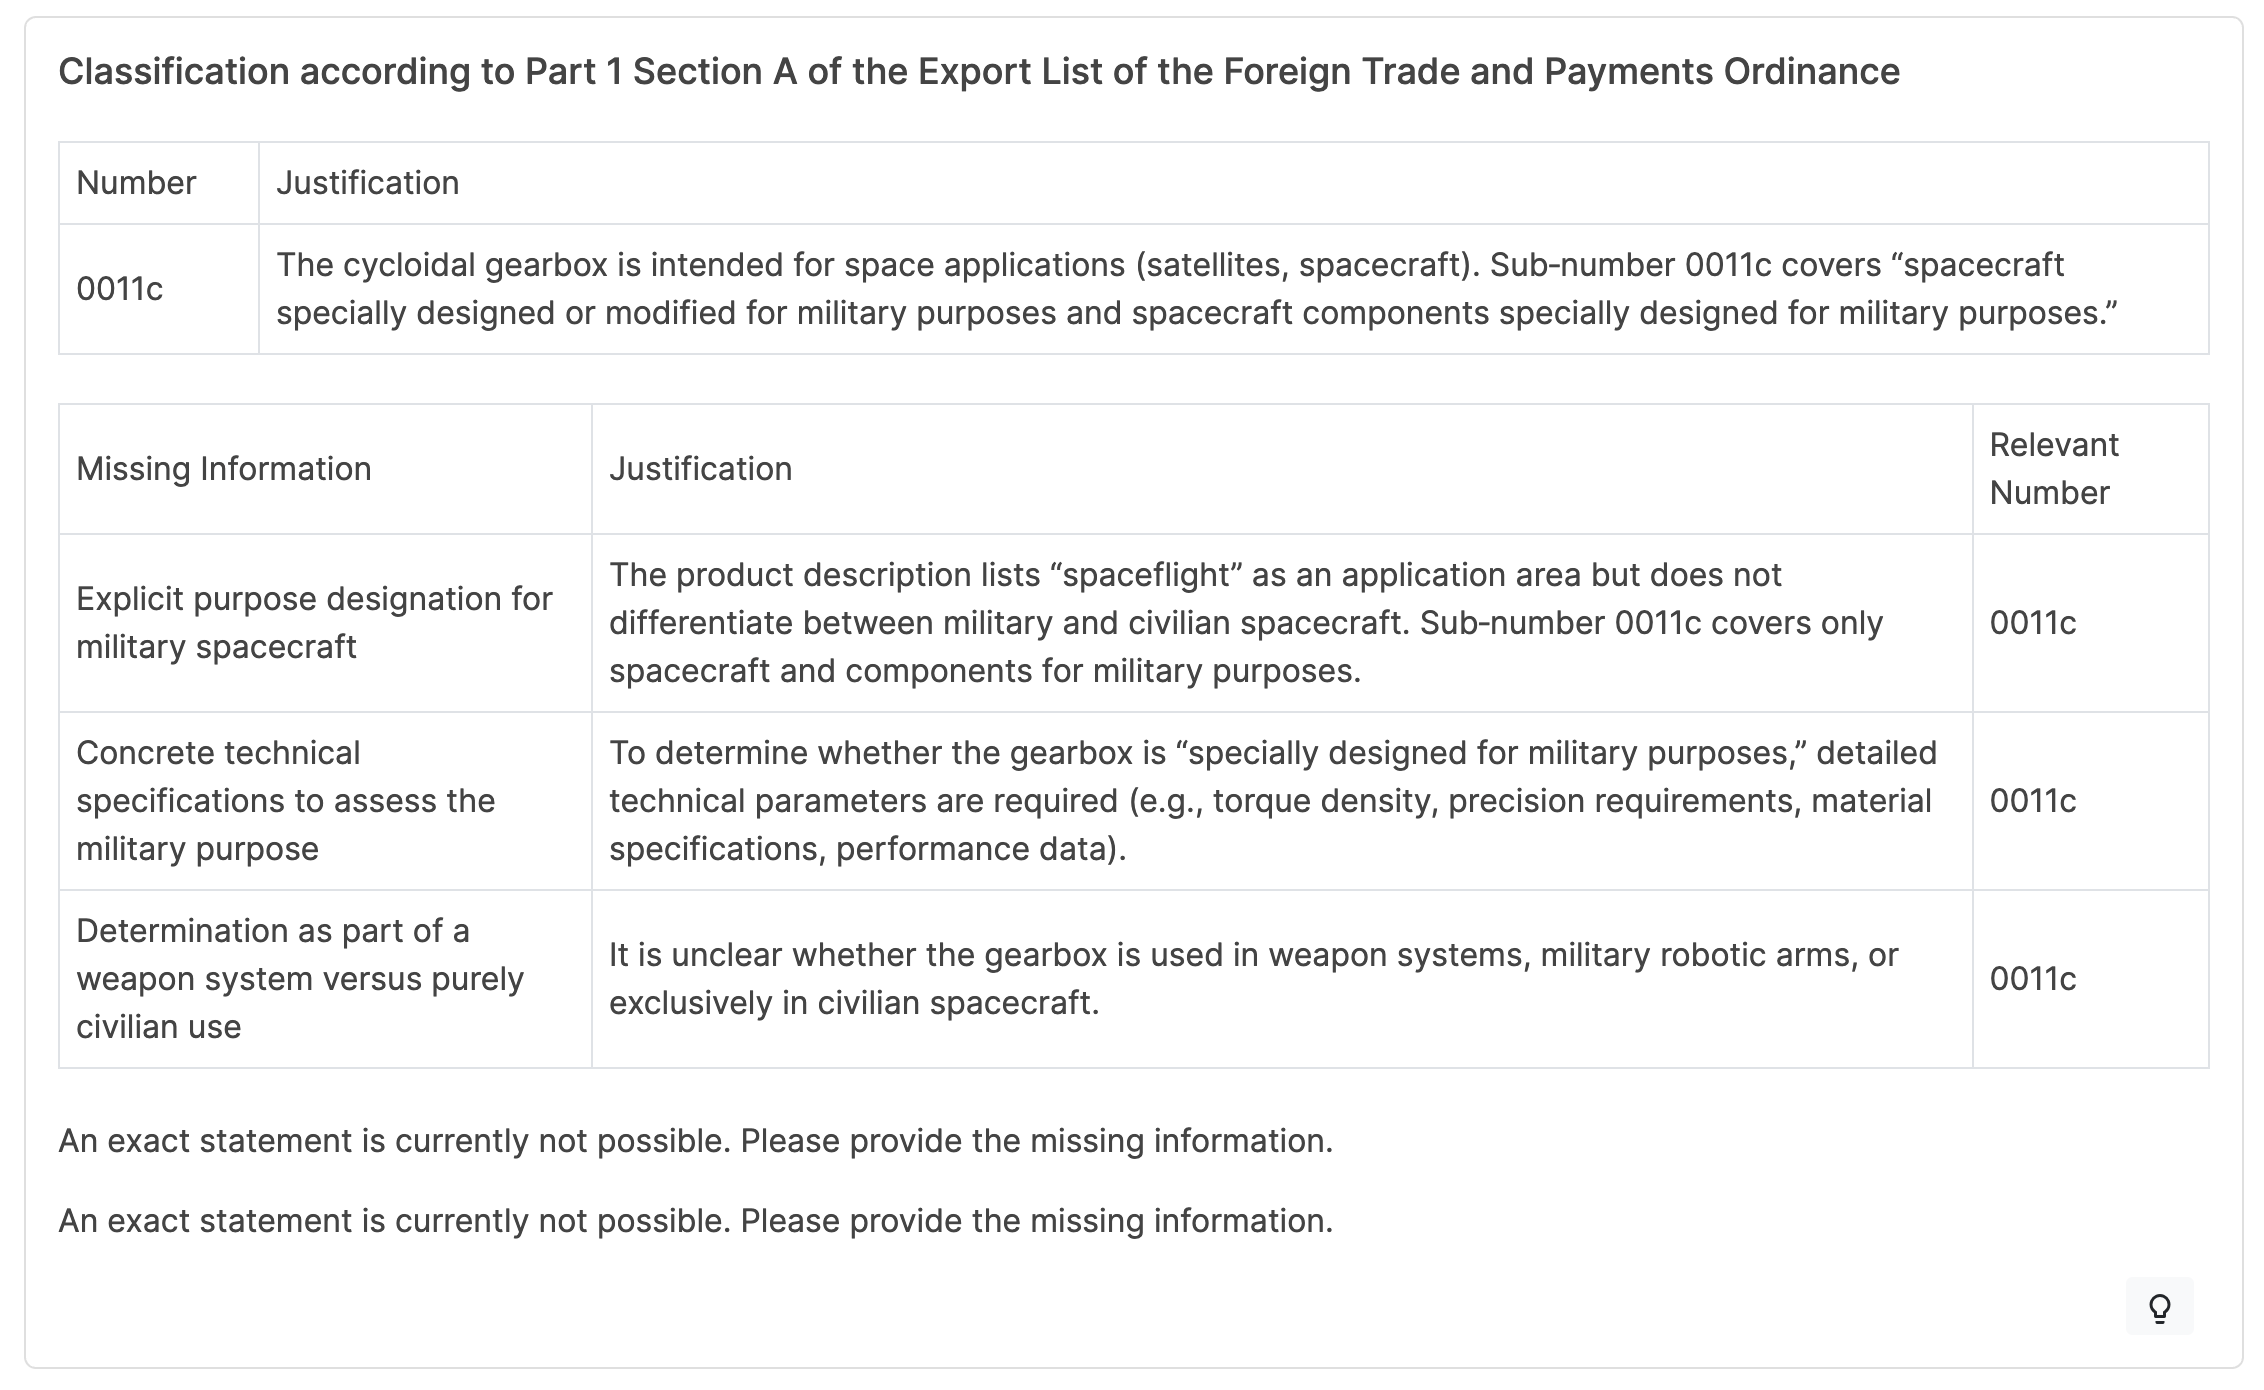Click the first 'An exact statement' paragraph
The image size is (2264, 1390).
click(695, 1141)
